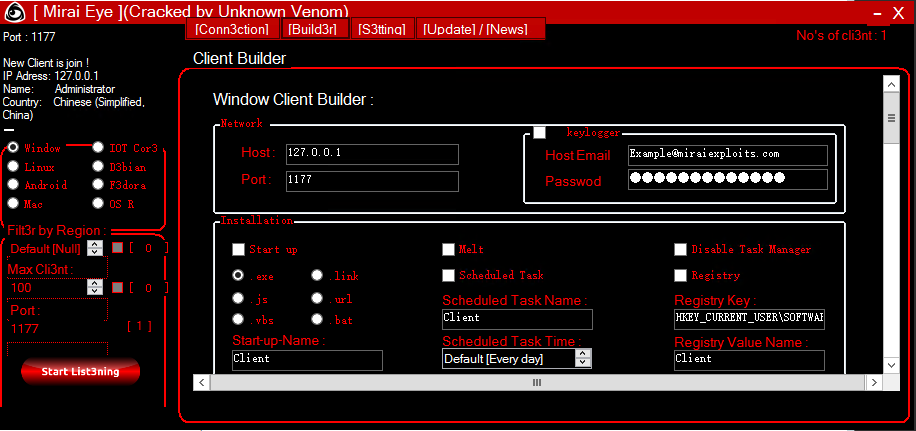Choose the Android platform option
Screen dimensions: 916x431
point(13,185)
